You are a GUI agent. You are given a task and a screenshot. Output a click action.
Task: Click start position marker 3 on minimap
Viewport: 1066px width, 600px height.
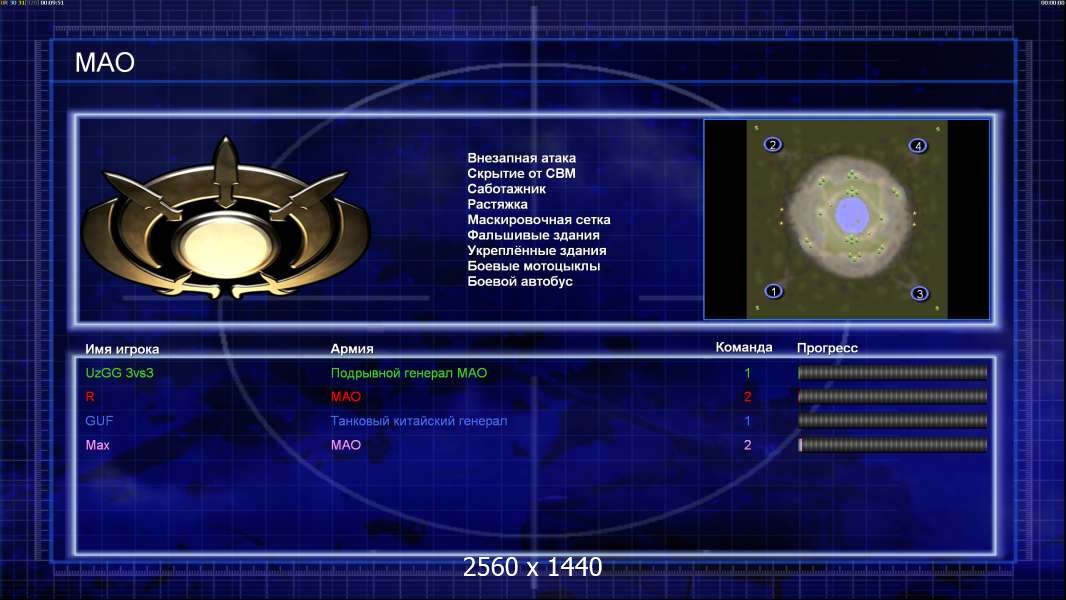(920, 294)
